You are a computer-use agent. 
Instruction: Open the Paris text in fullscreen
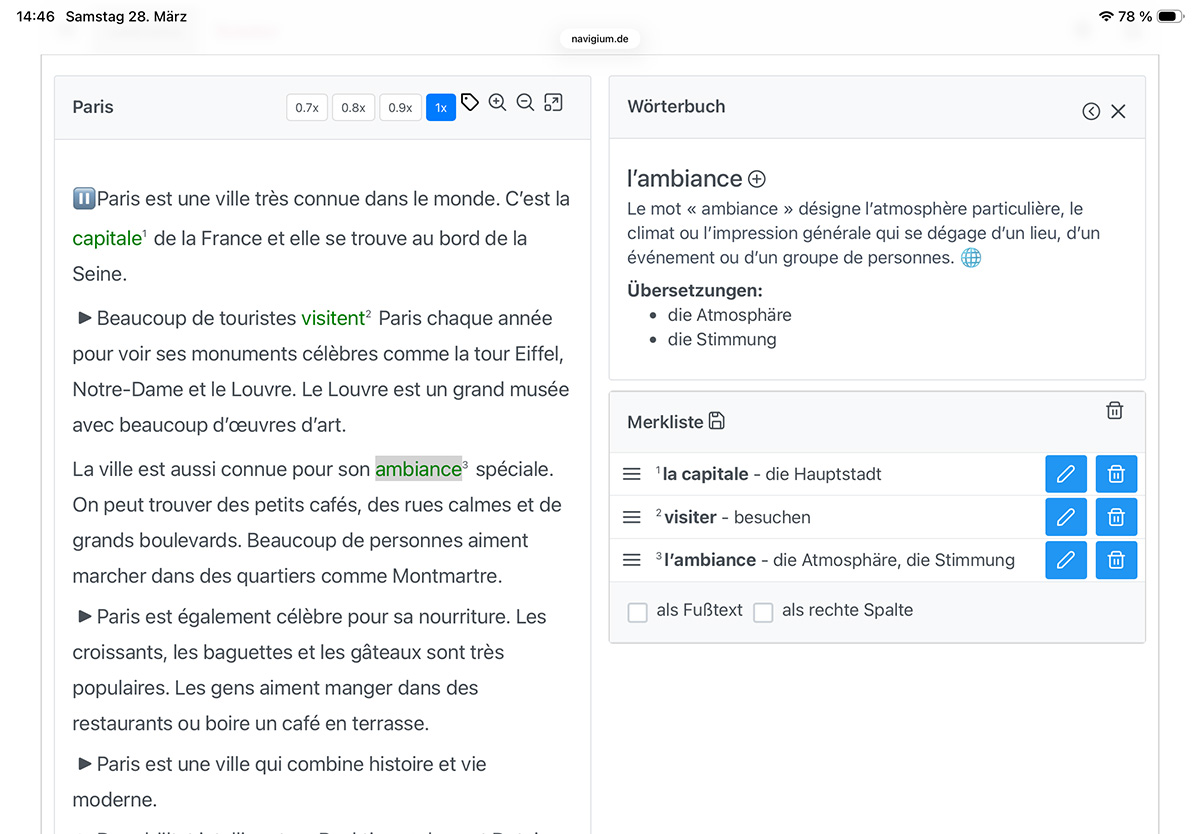tap(553, 103)
